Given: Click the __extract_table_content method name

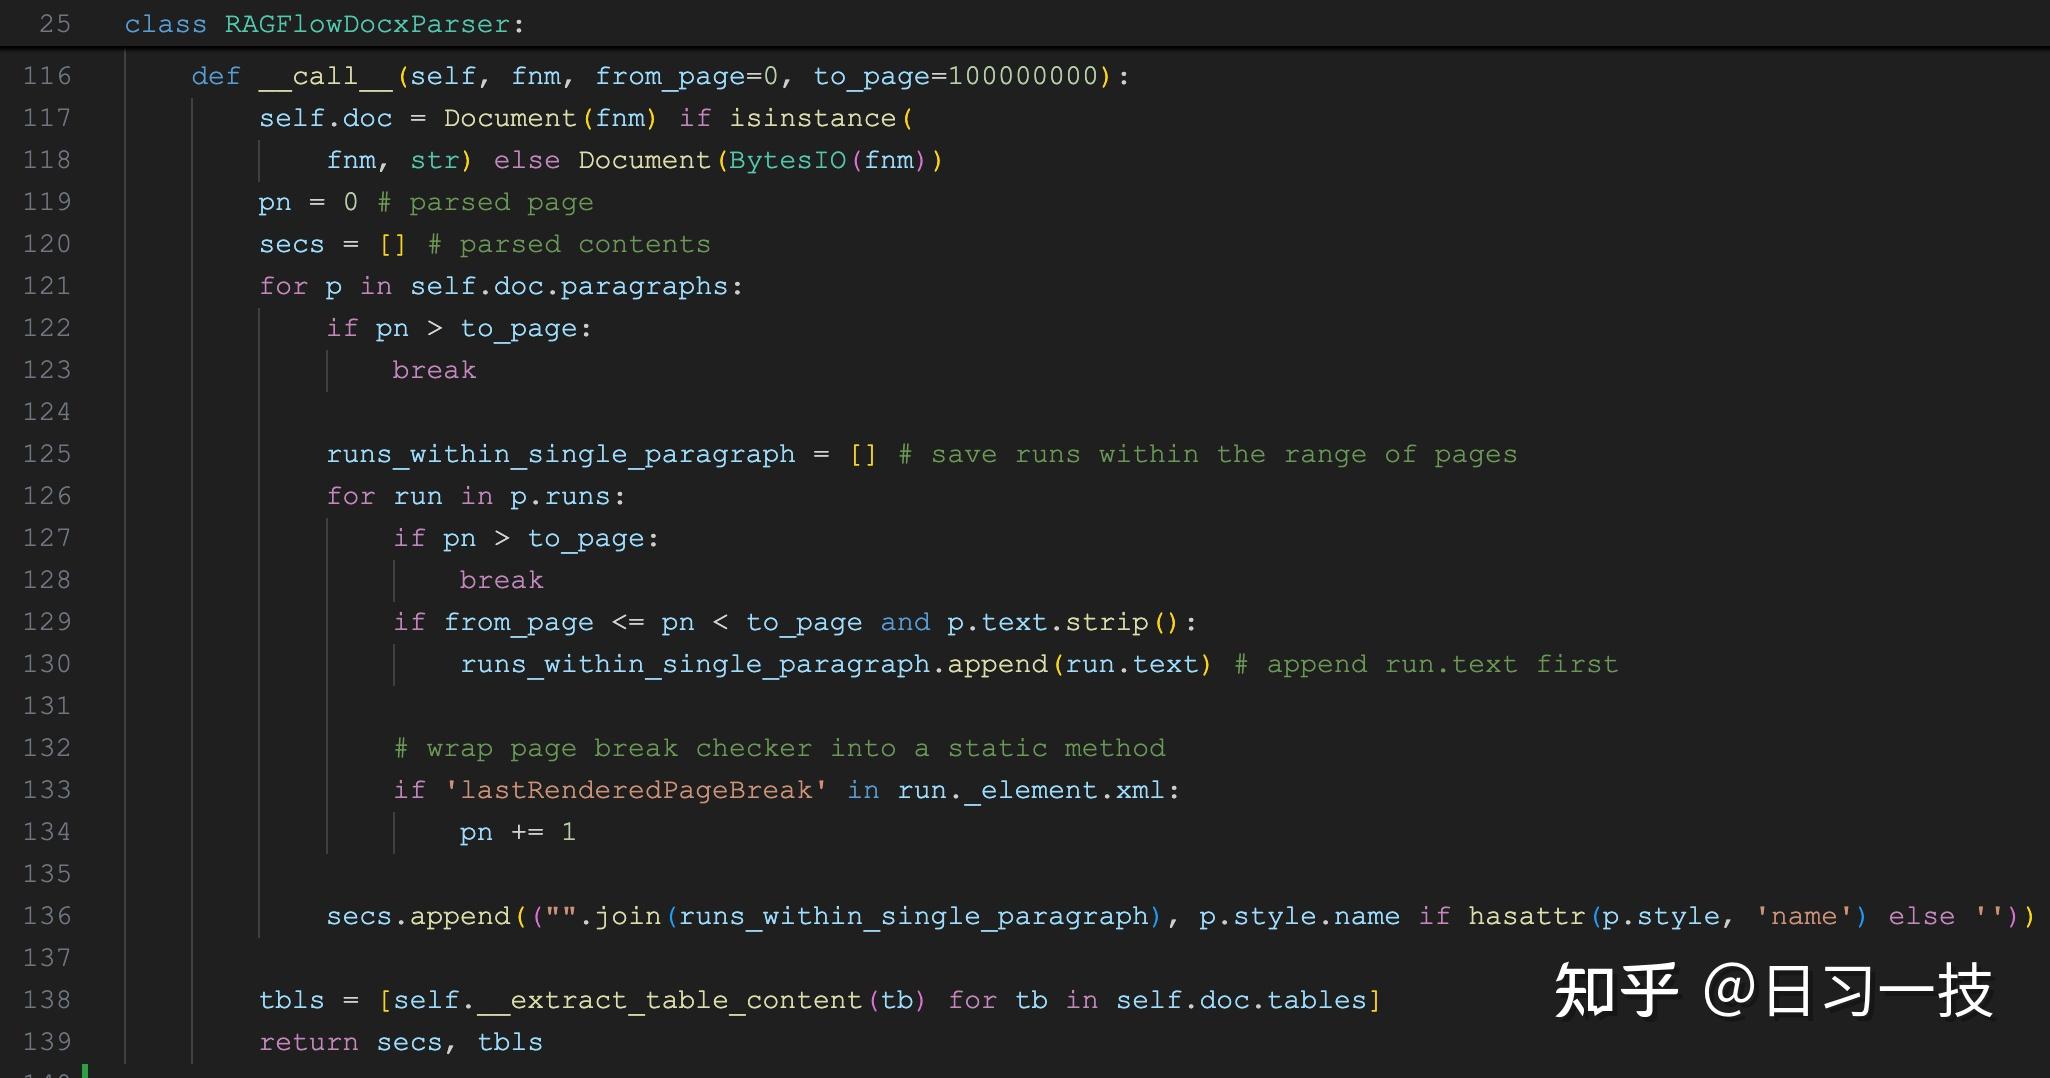Looking at the screenshot, I should [x=668, y=999].
